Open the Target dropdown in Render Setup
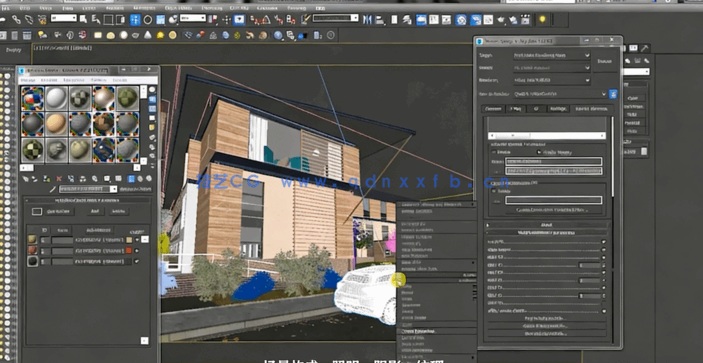Image resolution: width=703 pixels, height=363 pixels. [x=551, y=55]
